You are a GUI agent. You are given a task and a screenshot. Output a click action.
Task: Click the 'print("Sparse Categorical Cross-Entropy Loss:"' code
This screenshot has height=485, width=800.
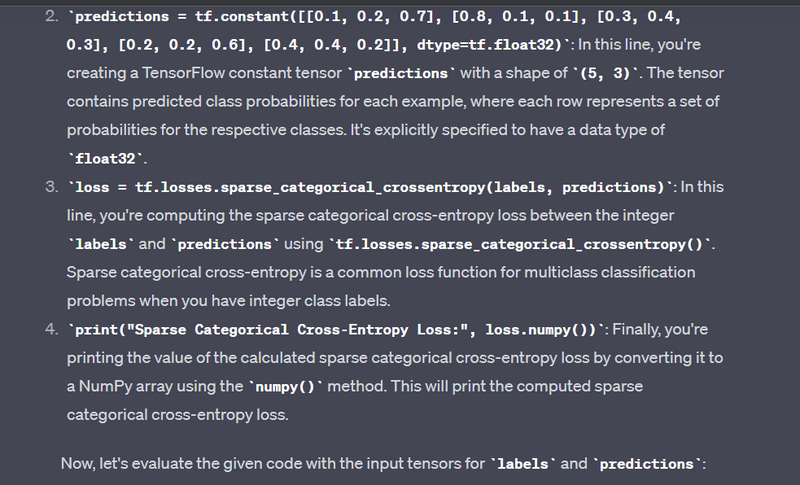pyautogui.click(x=270, y=329)
